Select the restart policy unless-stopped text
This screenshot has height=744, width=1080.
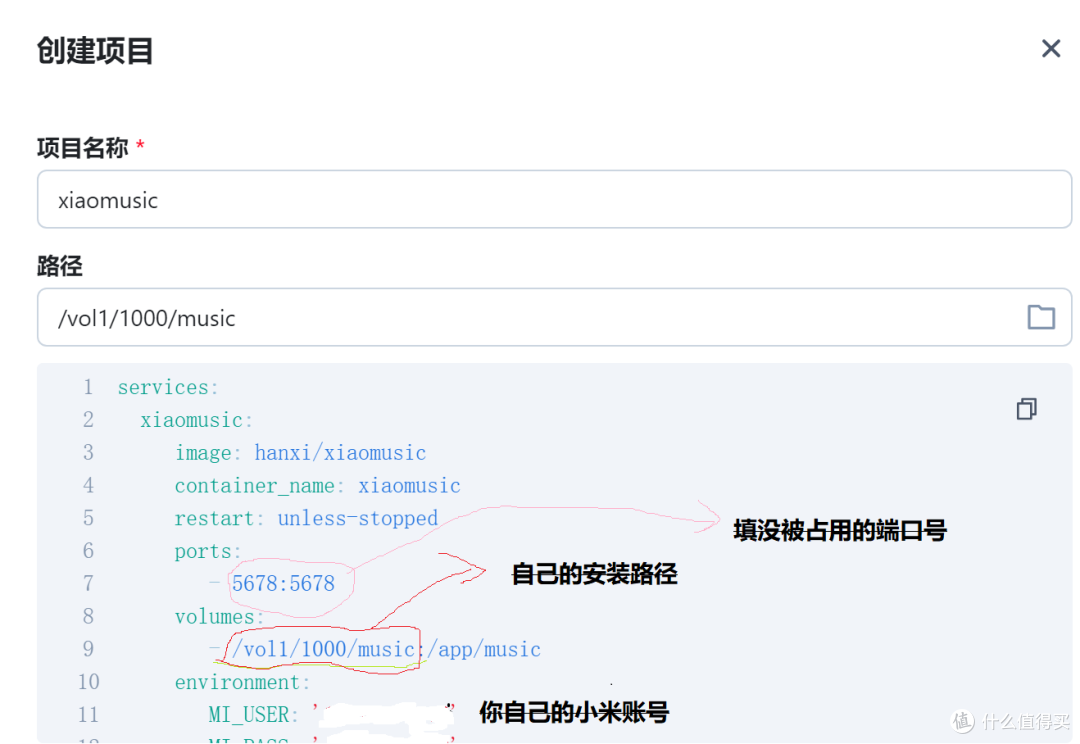(x=357, y=518)
